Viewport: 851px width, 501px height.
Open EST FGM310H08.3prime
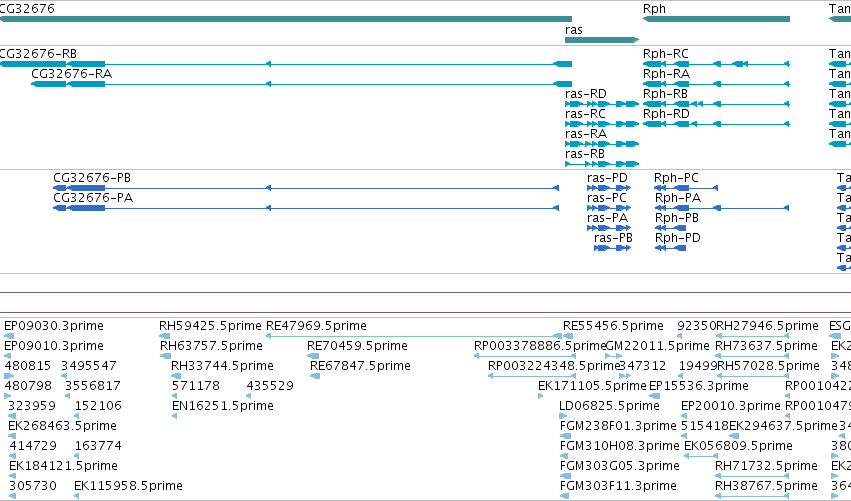click(619, 446)
